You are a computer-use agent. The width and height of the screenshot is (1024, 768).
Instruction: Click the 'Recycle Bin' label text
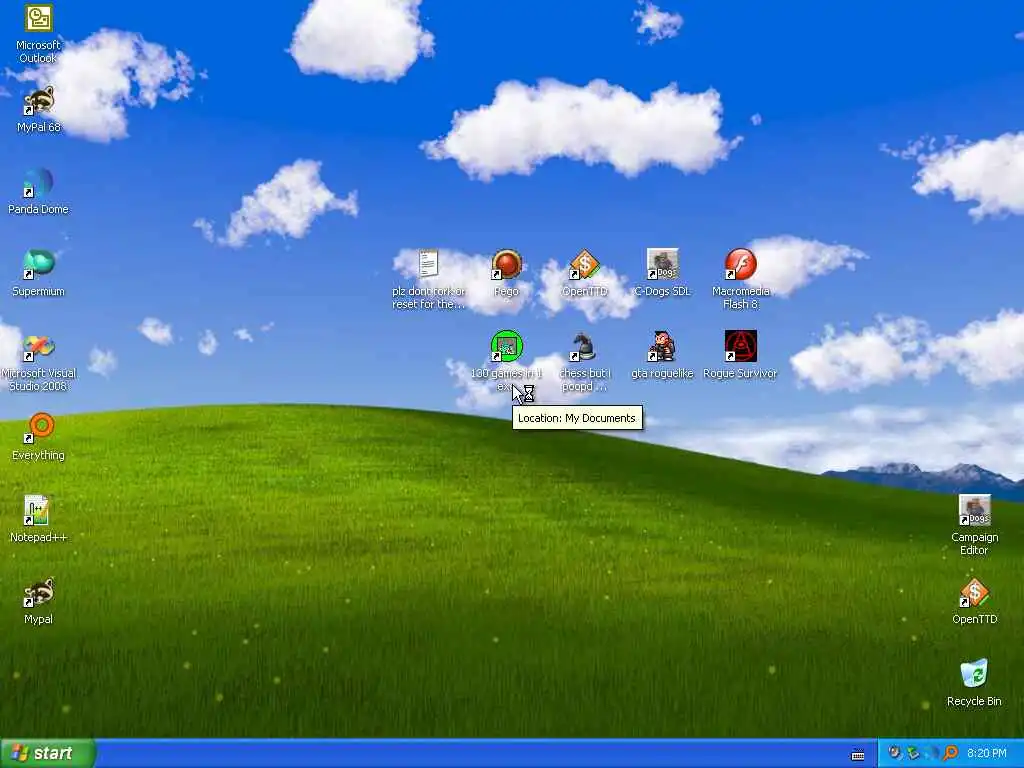(x=974, y=701)
